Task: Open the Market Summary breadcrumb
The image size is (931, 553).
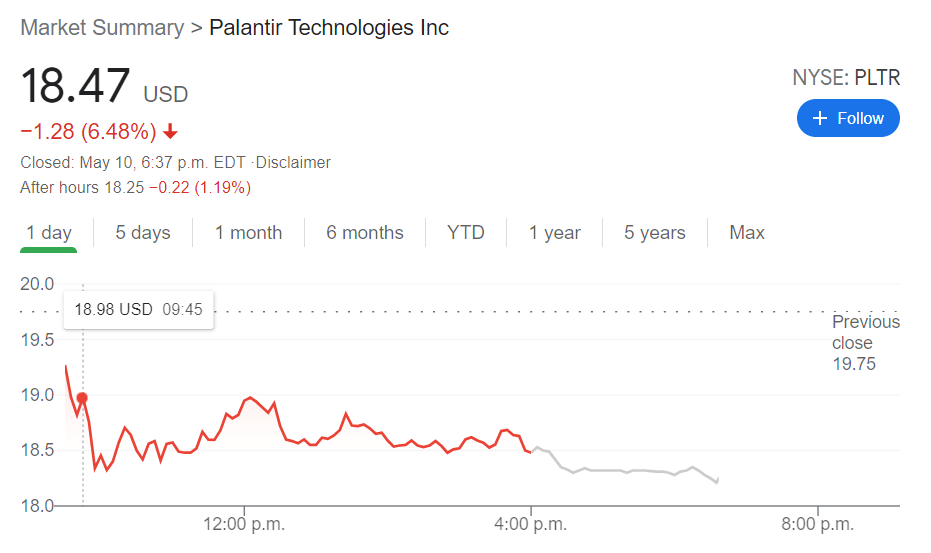Action: click(102, 28)
